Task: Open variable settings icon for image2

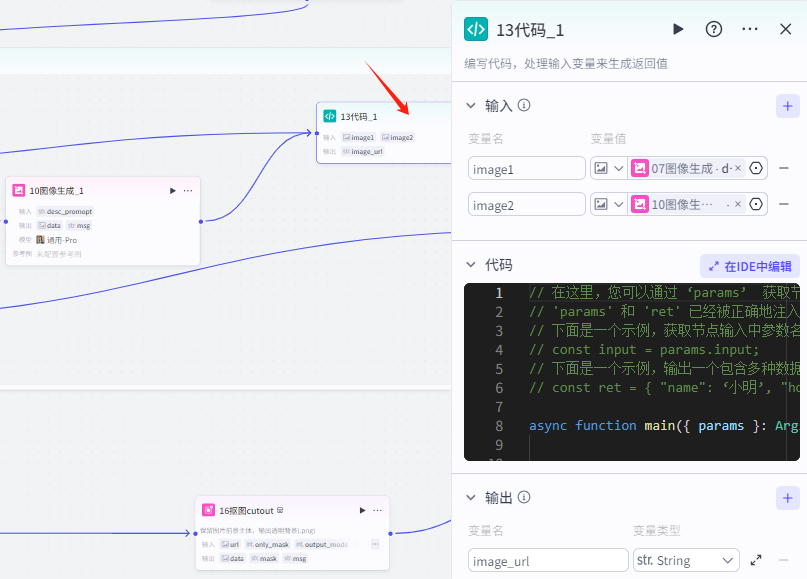Action: pyautogui.click(x=756, y=204)
